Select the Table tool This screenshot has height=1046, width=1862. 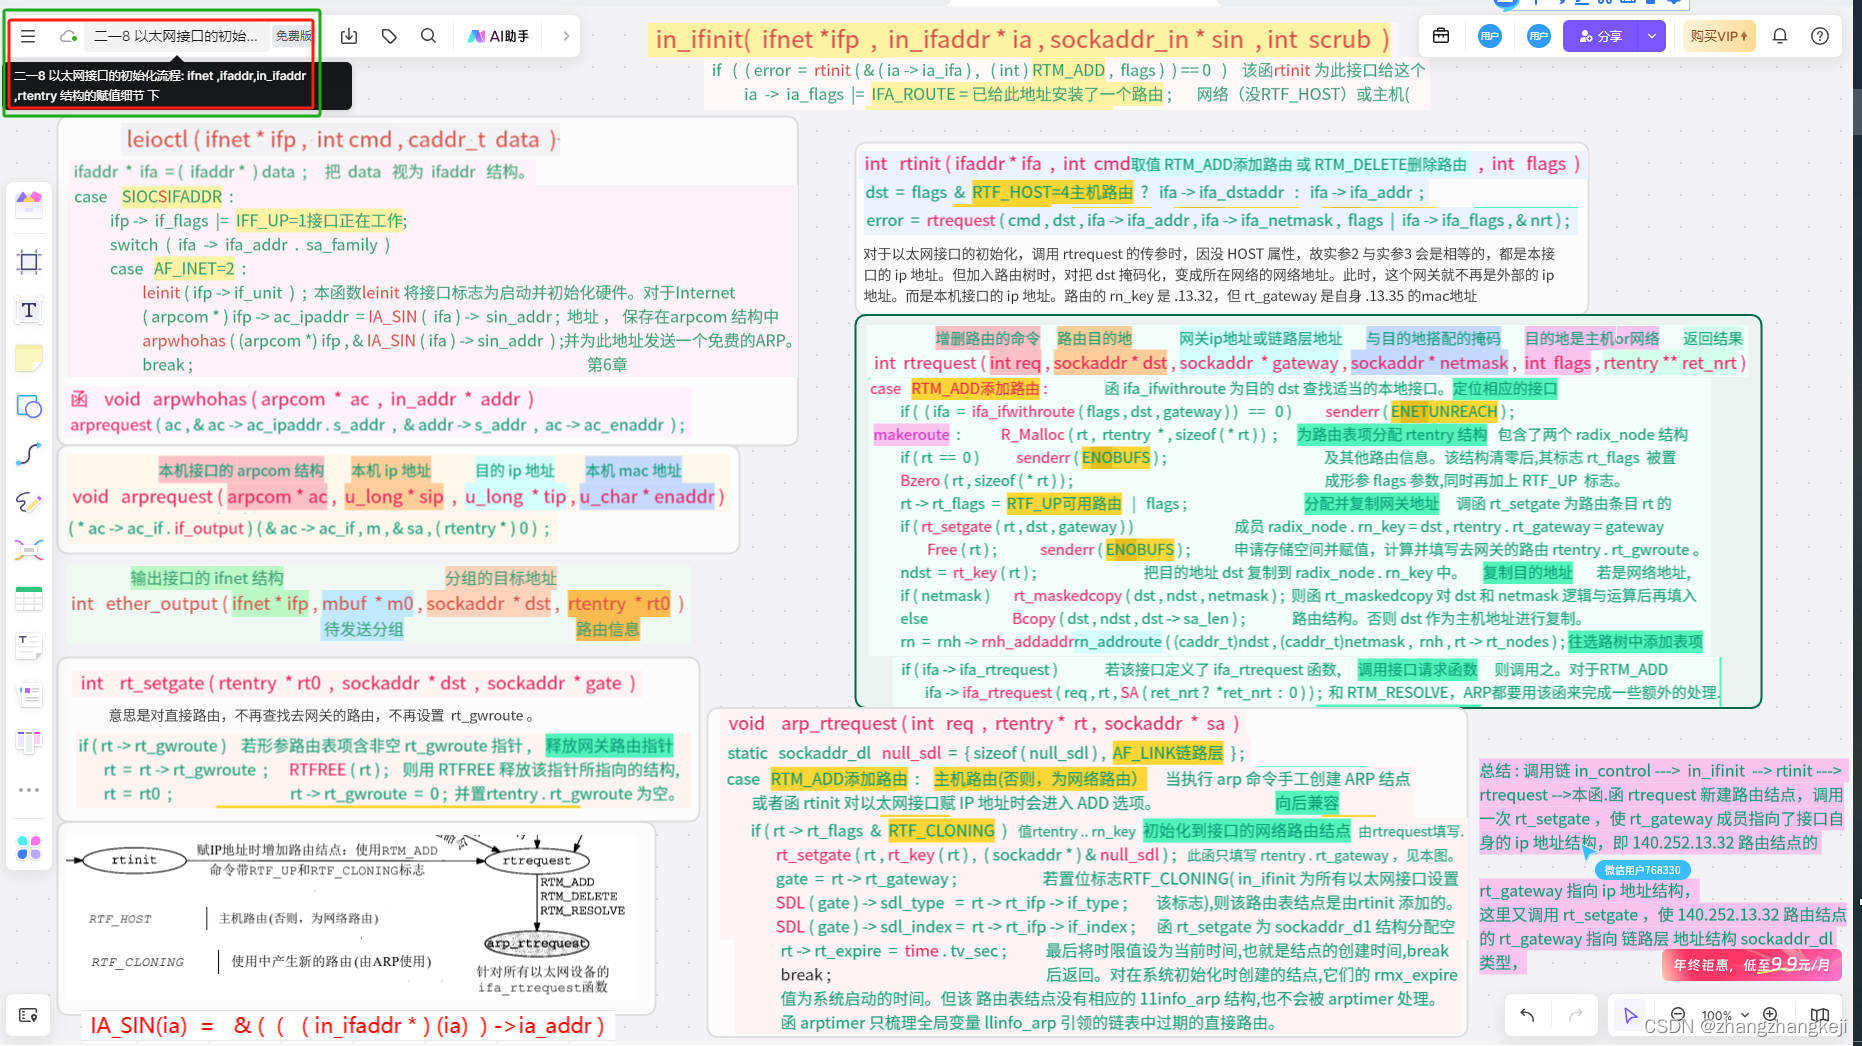click(29, 598)
